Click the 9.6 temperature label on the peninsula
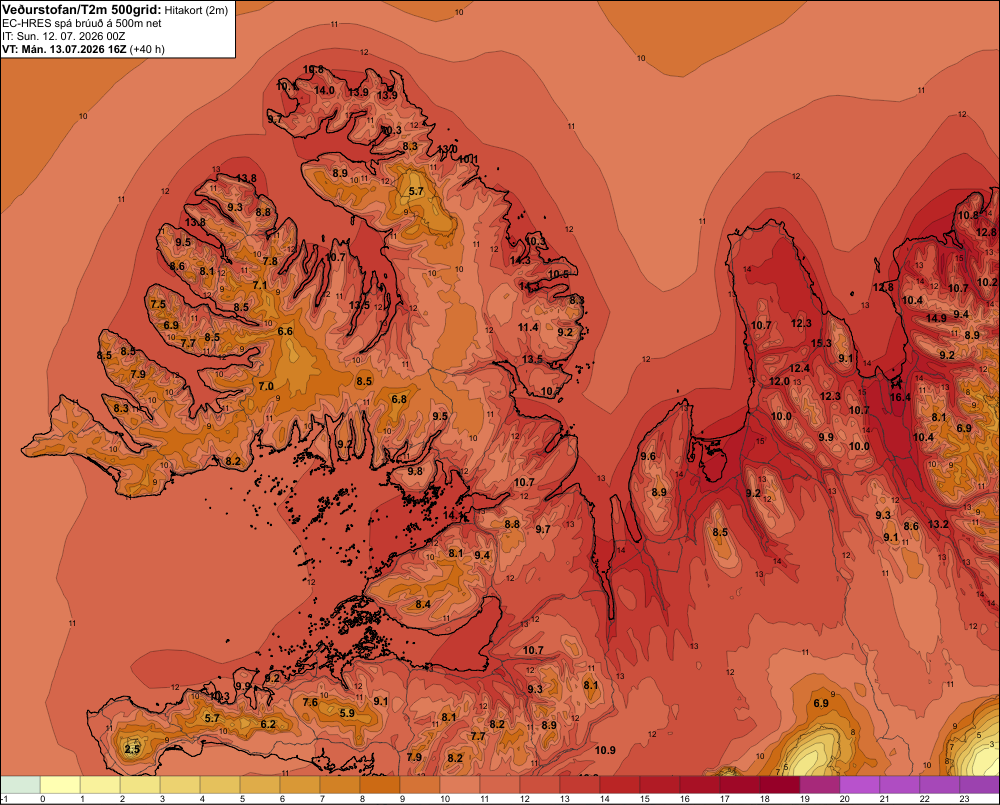The image size is (1000, 805). (648, 456)
